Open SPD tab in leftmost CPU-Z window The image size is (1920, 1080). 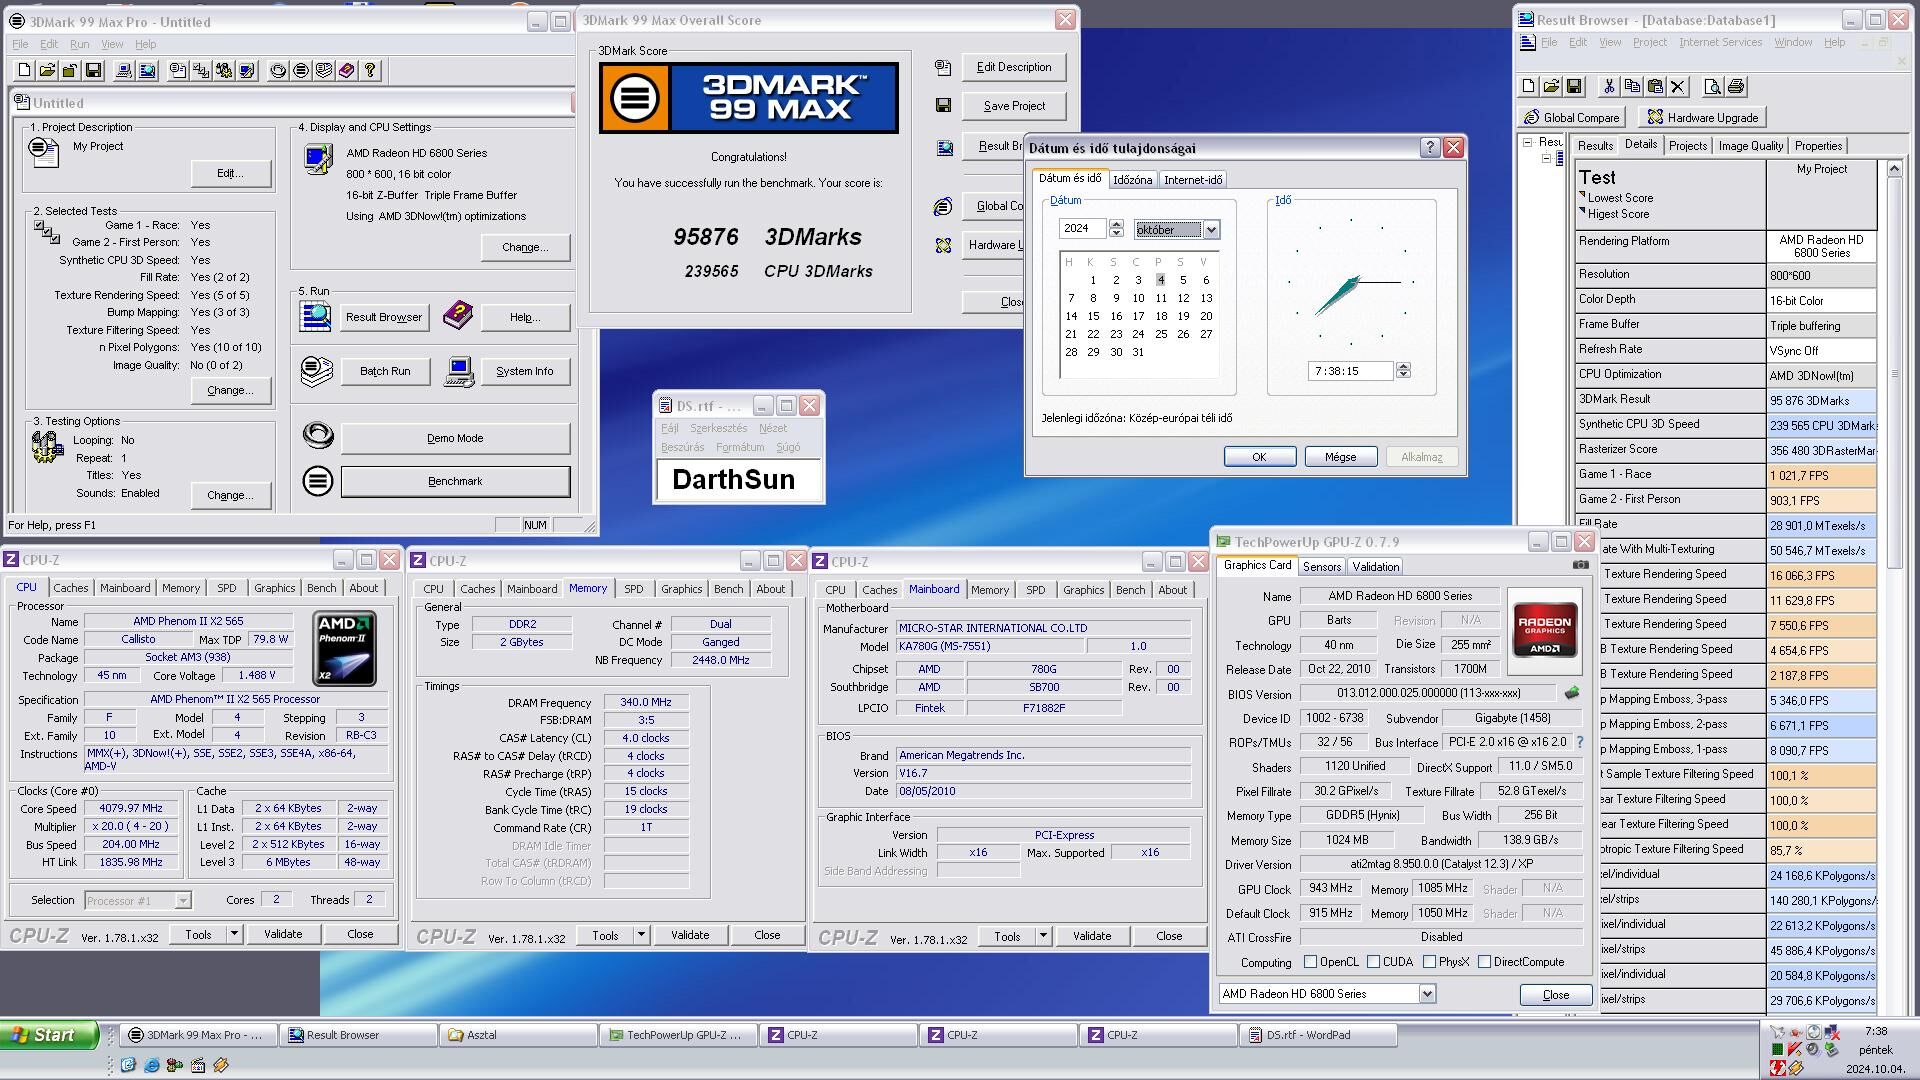point(227,588)
